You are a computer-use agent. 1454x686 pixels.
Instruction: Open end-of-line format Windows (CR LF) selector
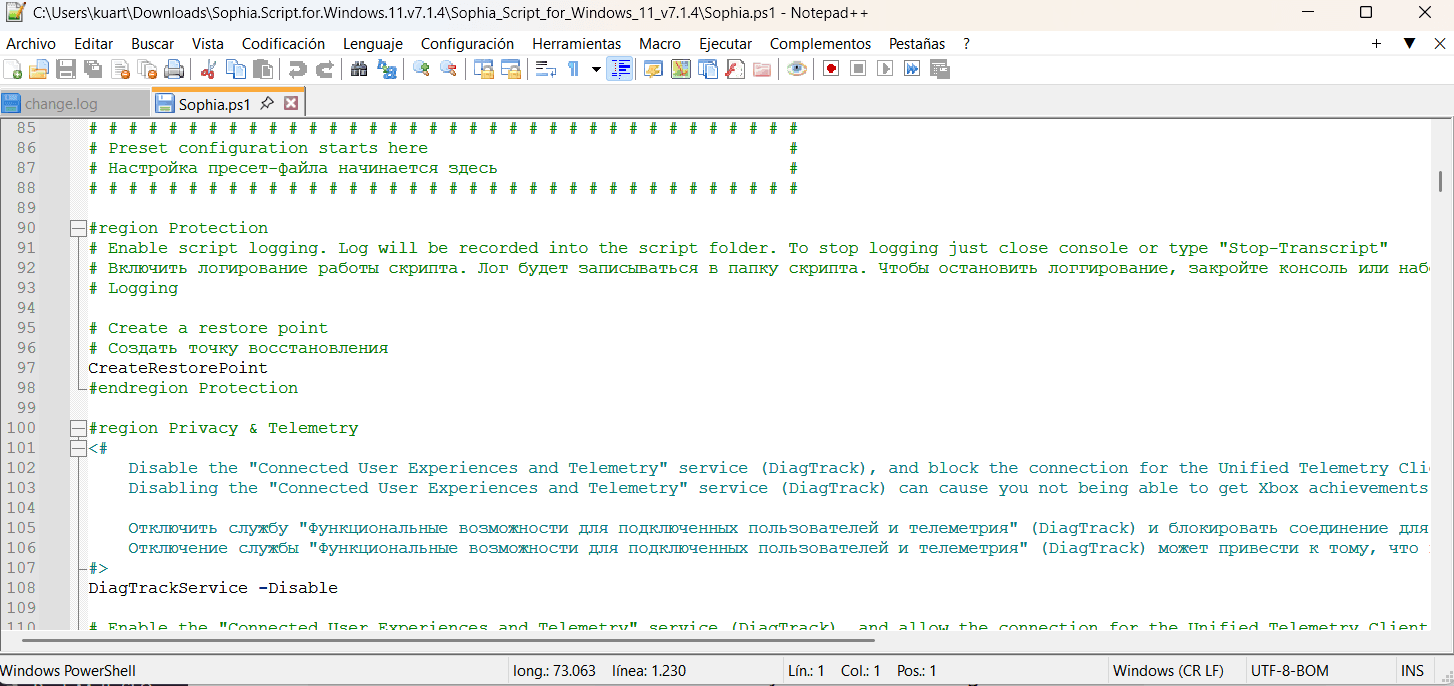pos(1168,671)
